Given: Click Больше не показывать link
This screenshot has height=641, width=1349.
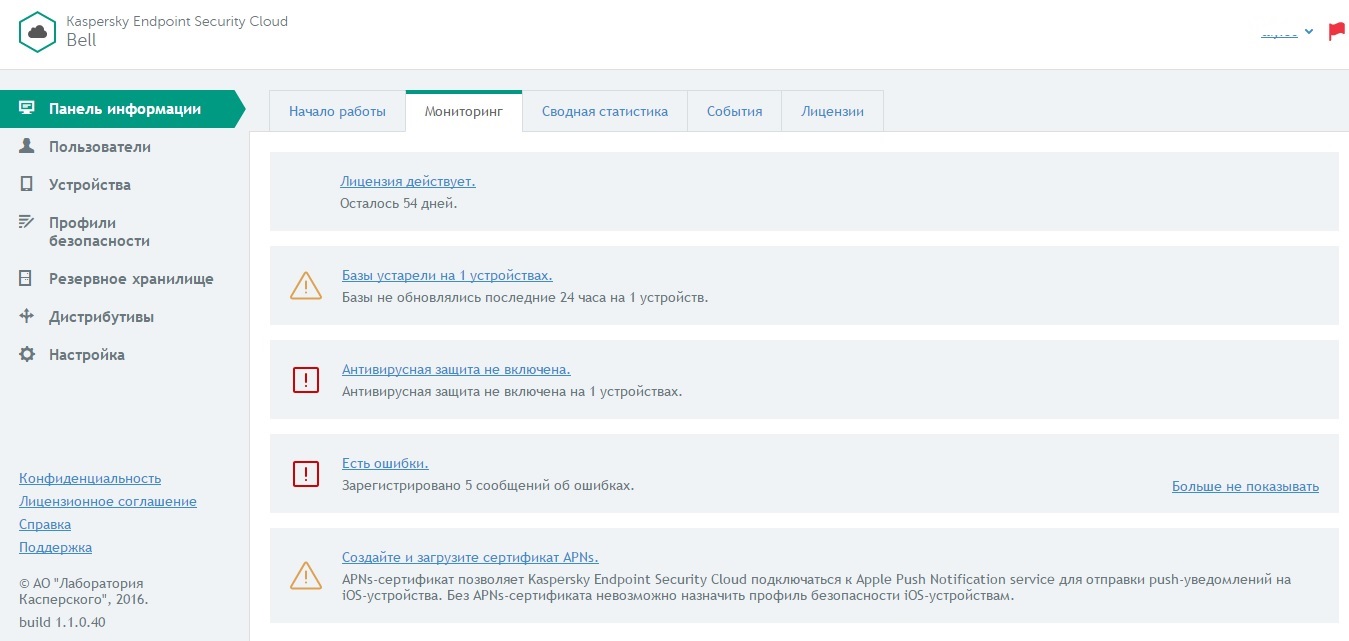Looking at the screenshot, I should (1245, 487).
